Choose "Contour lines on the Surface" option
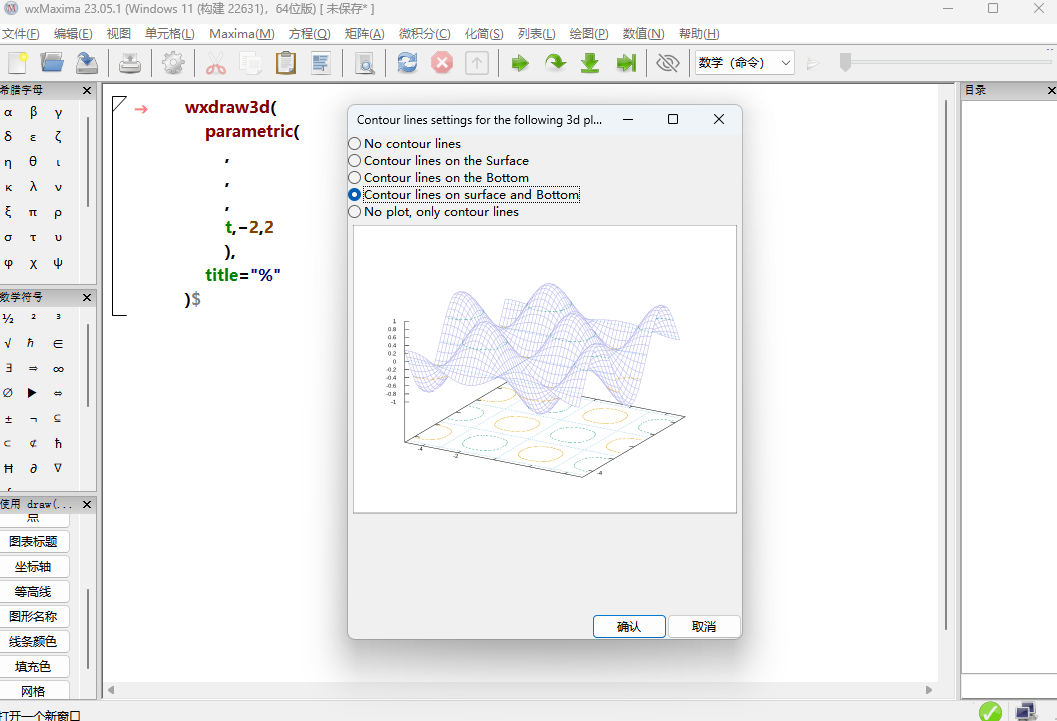 click(x=355, y=161)
